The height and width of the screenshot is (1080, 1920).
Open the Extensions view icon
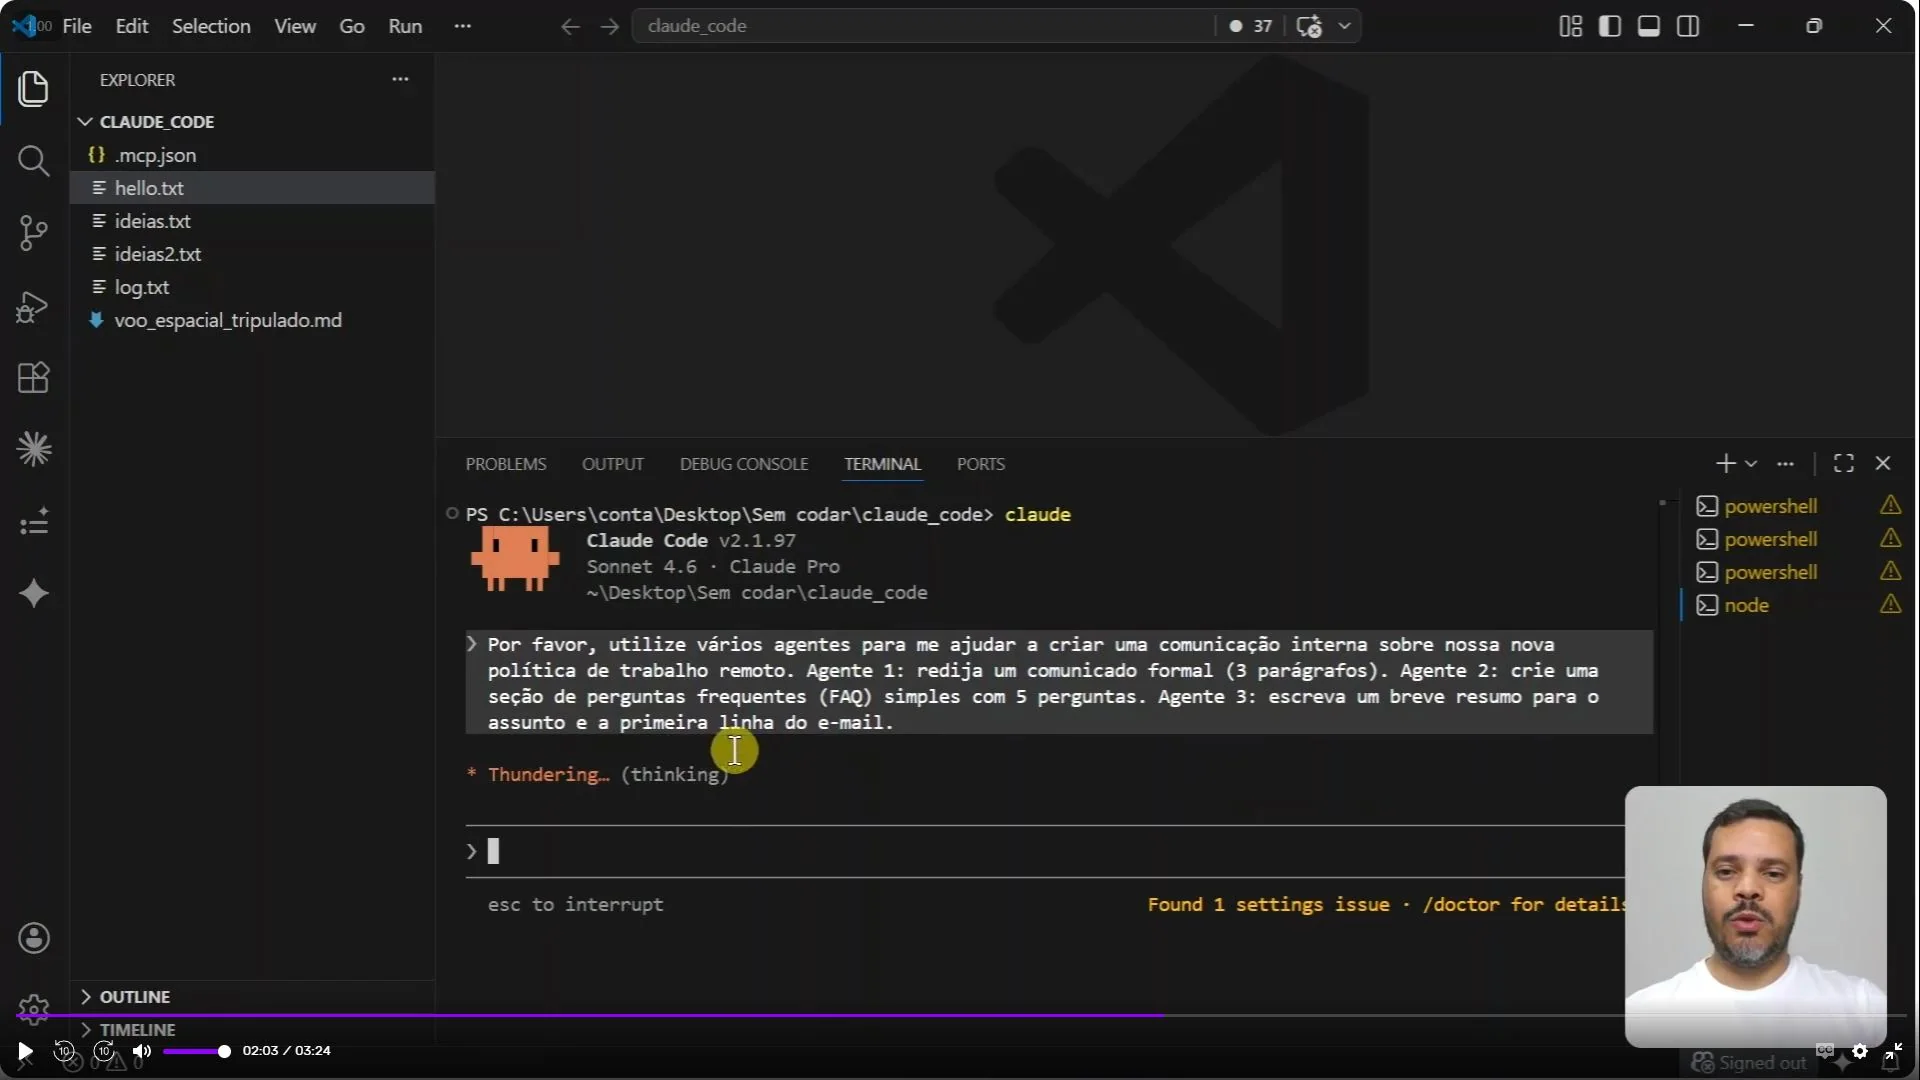click(x=34, y=378)
